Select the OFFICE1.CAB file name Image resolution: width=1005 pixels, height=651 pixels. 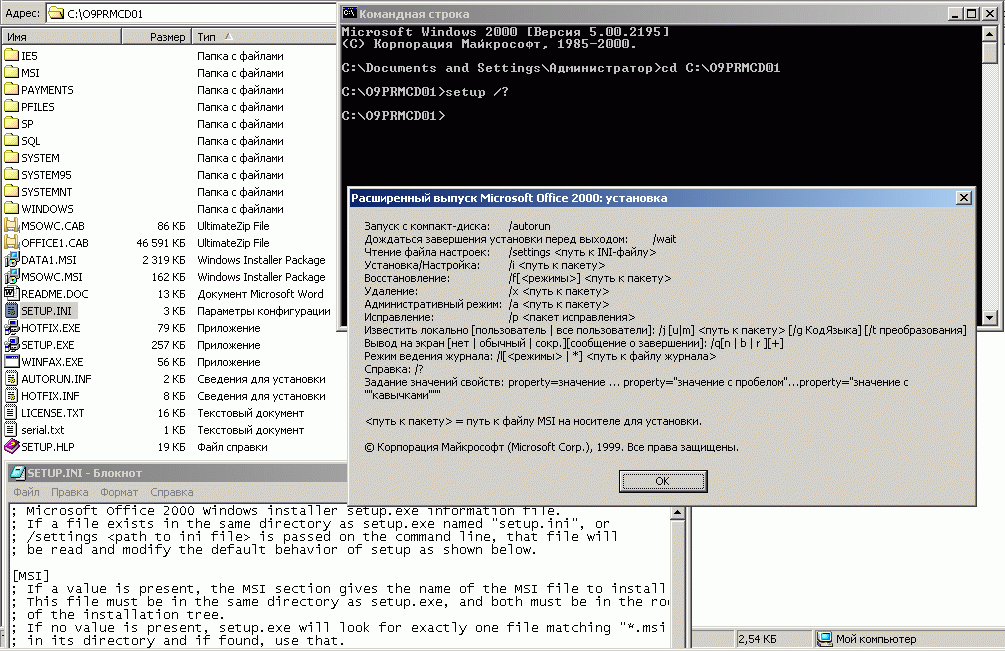54,243
